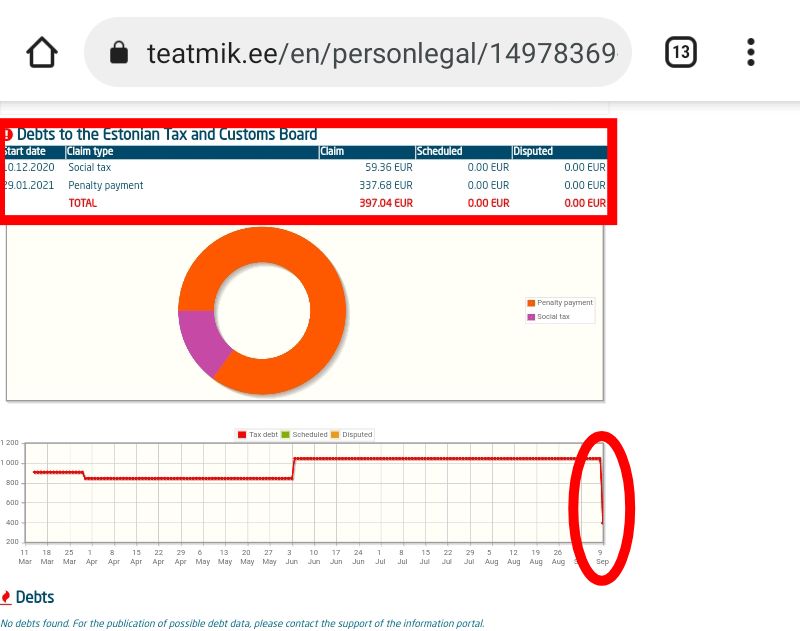Click the 59.36 EUR claim value
Viewport: 800px width, 631px height.
coord(389,167)
